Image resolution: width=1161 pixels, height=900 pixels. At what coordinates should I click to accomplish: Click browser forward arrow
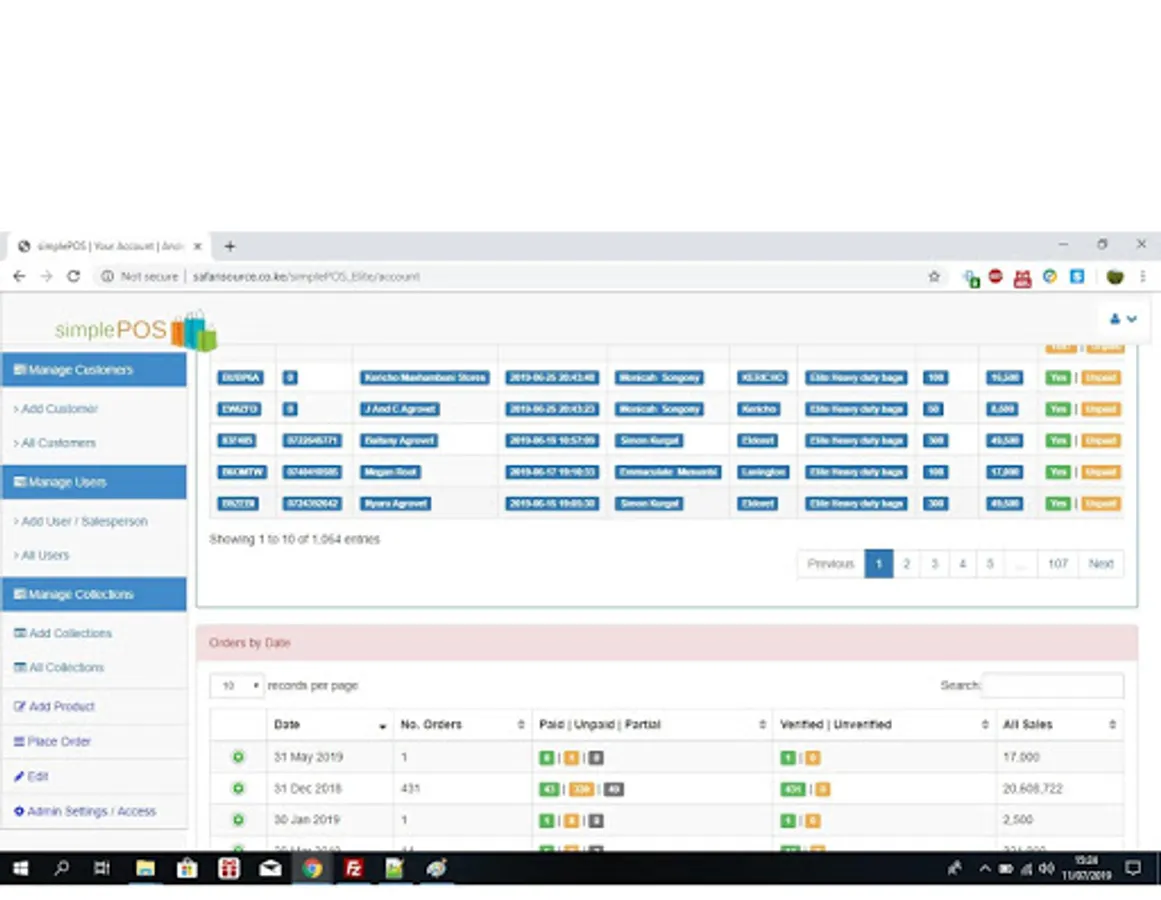[x=46, y=276]
